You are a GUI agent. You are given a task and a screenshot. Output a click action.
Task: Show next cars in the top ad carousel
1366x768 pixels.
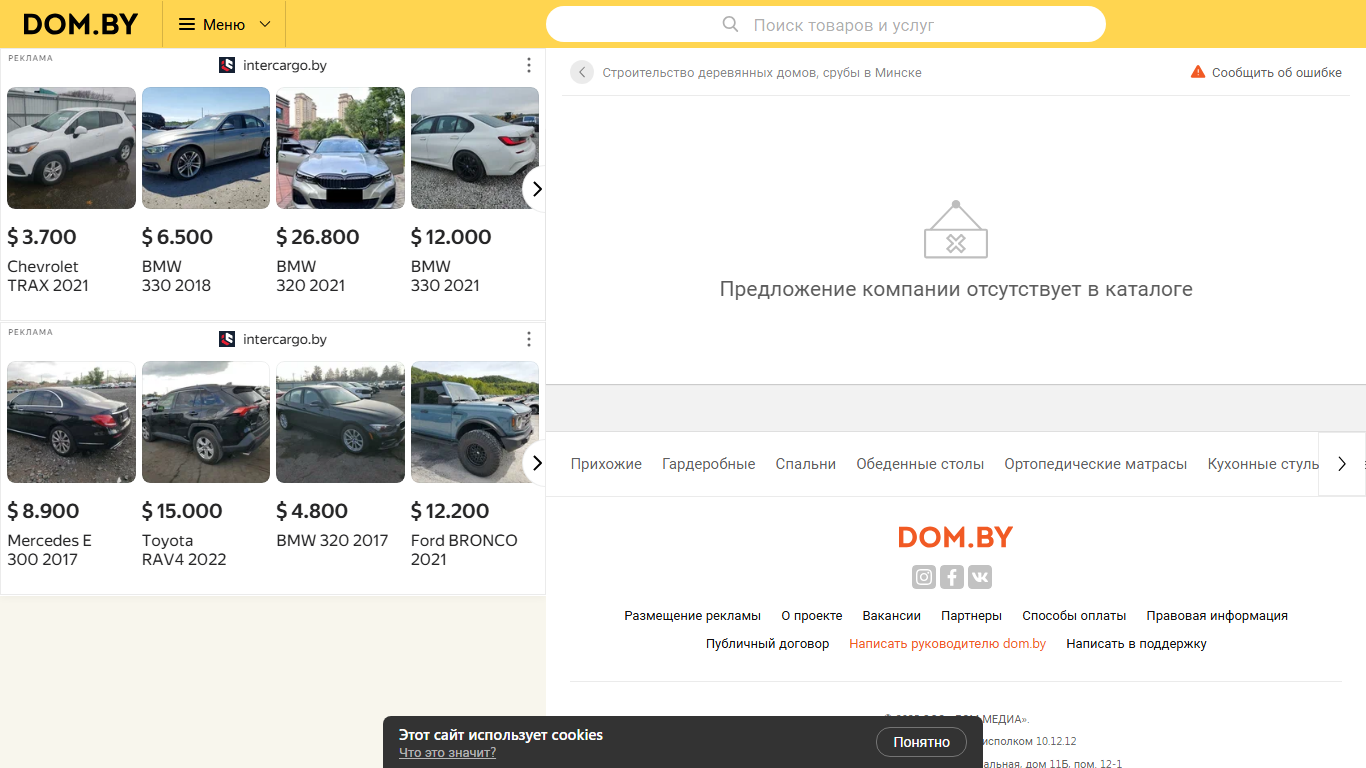pos(536,188)
